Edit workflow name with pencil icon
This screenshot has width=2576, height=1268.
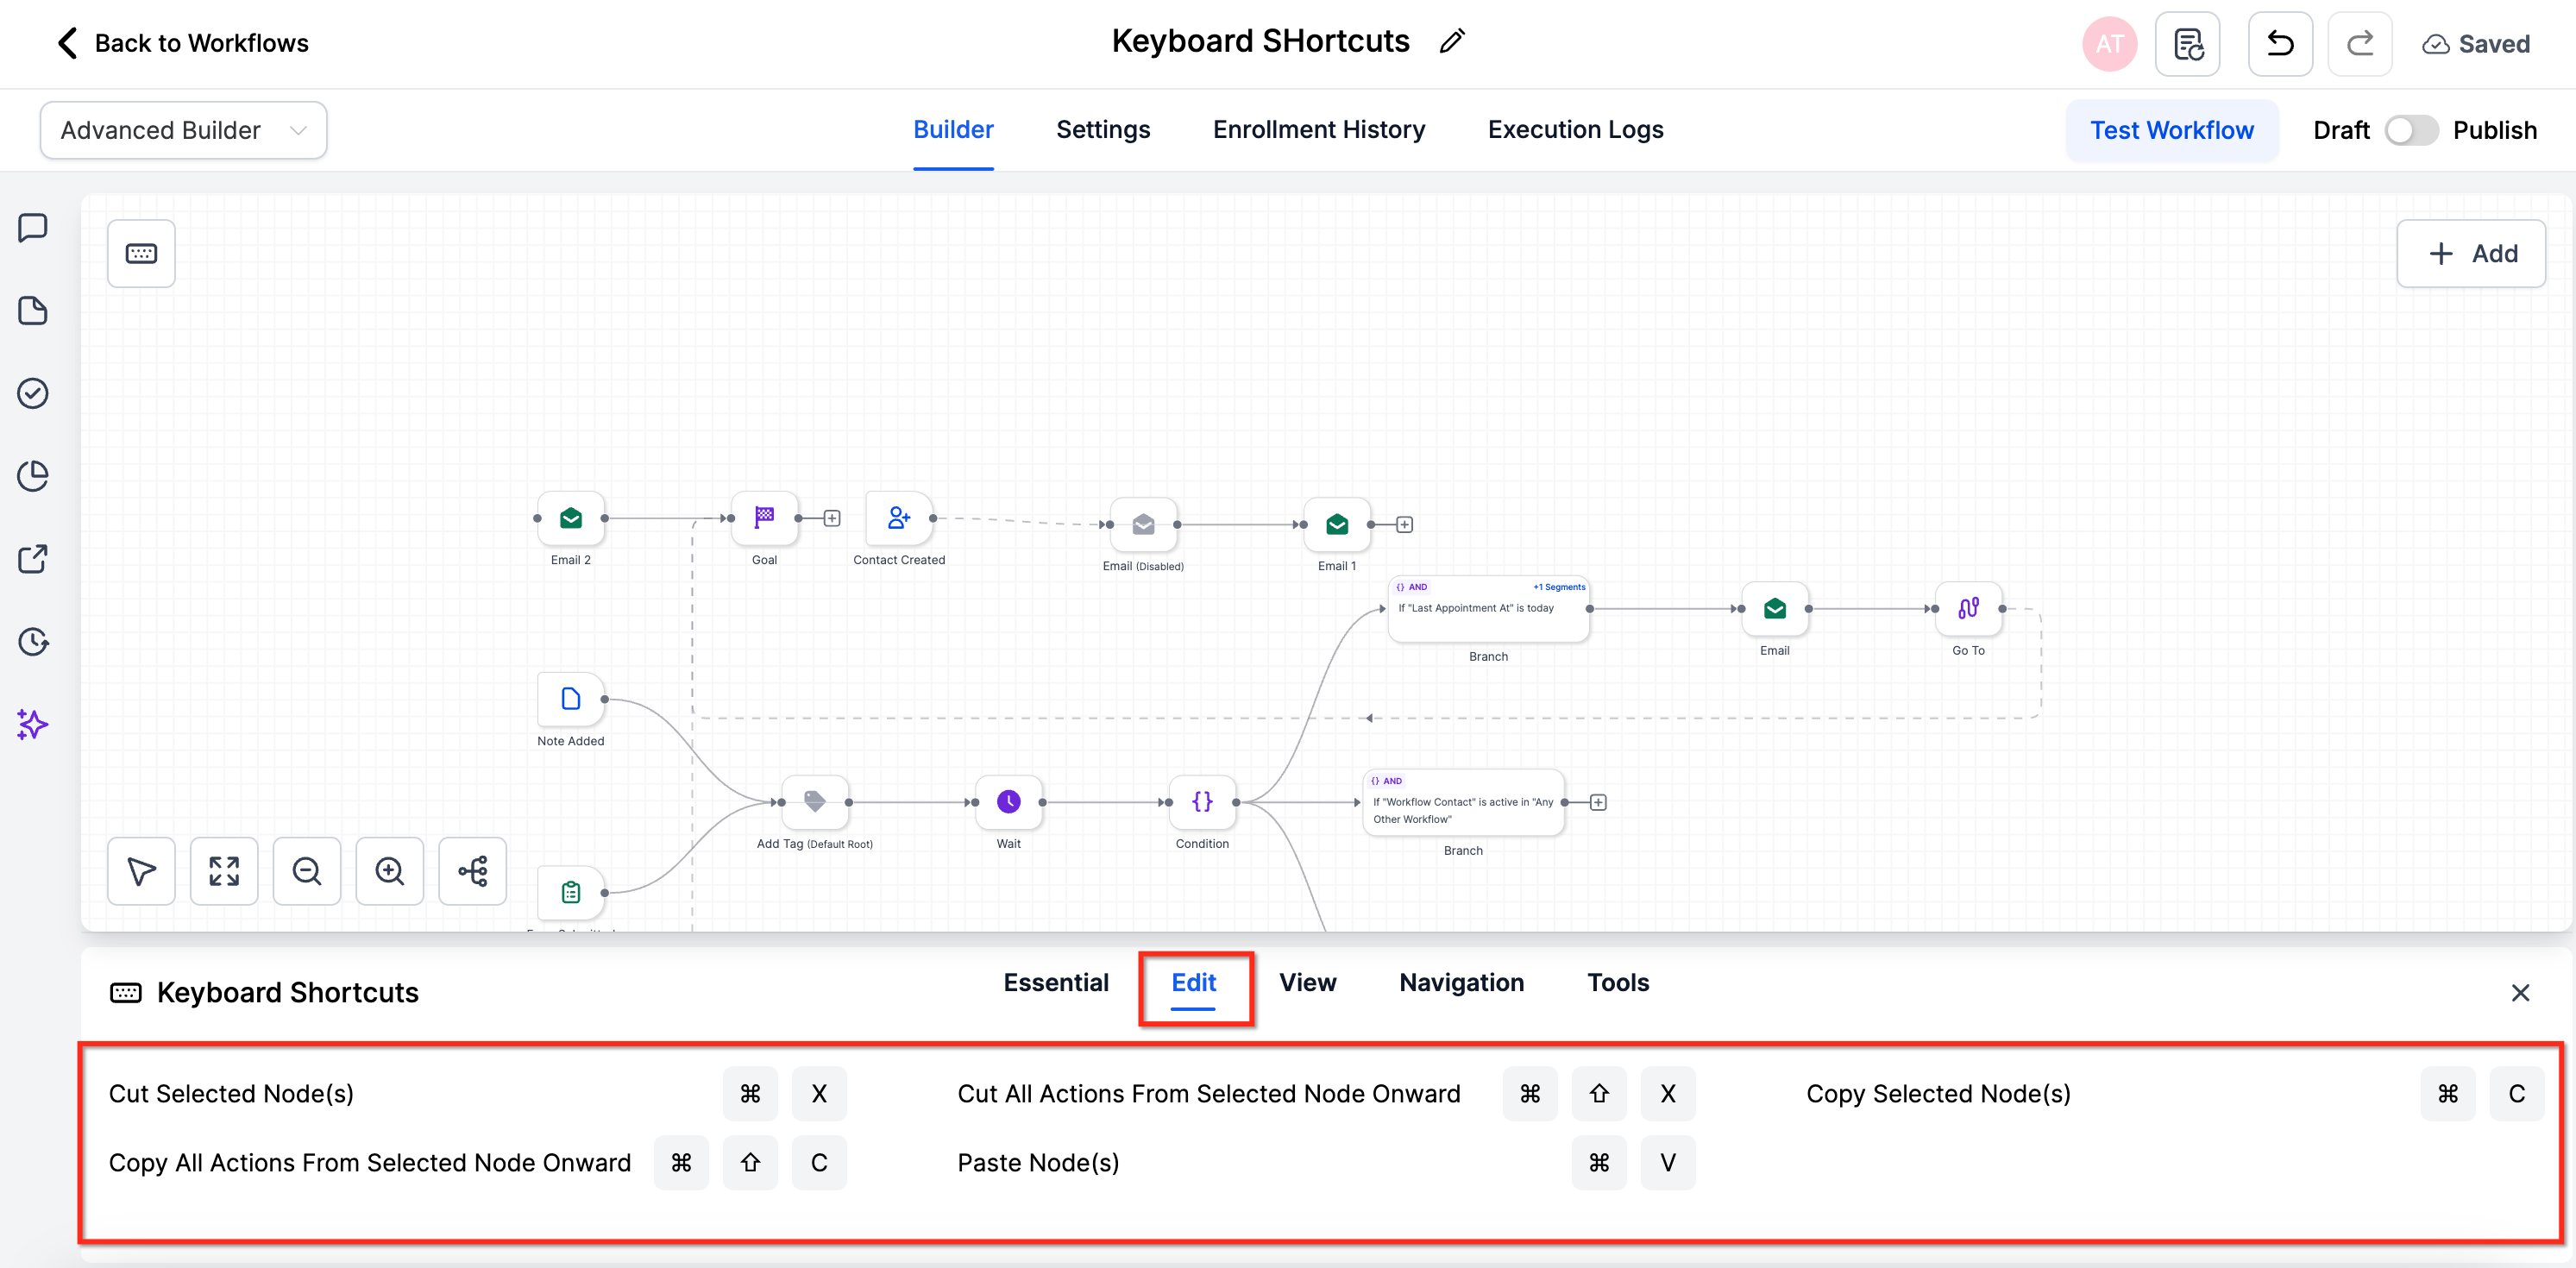pyautogui.click(x=1452, y=41)
